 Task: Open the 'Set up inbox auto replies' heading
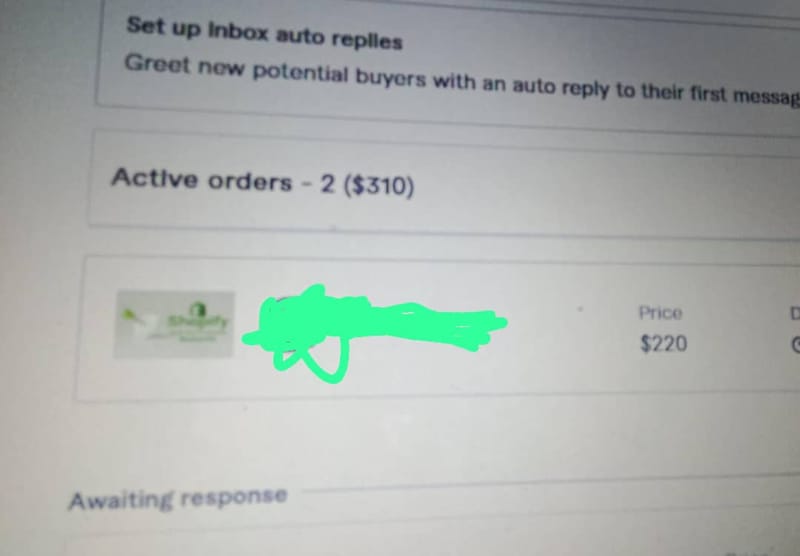[264, 33]
